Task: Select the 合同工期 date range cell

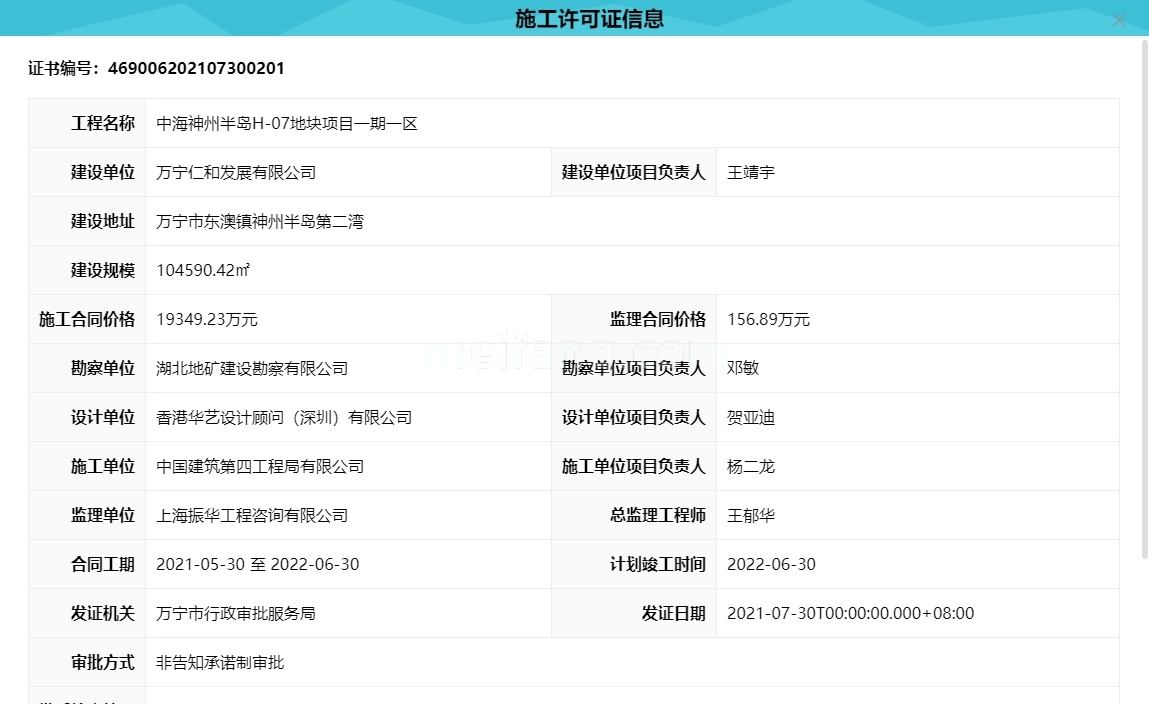Action: (258, 564)
